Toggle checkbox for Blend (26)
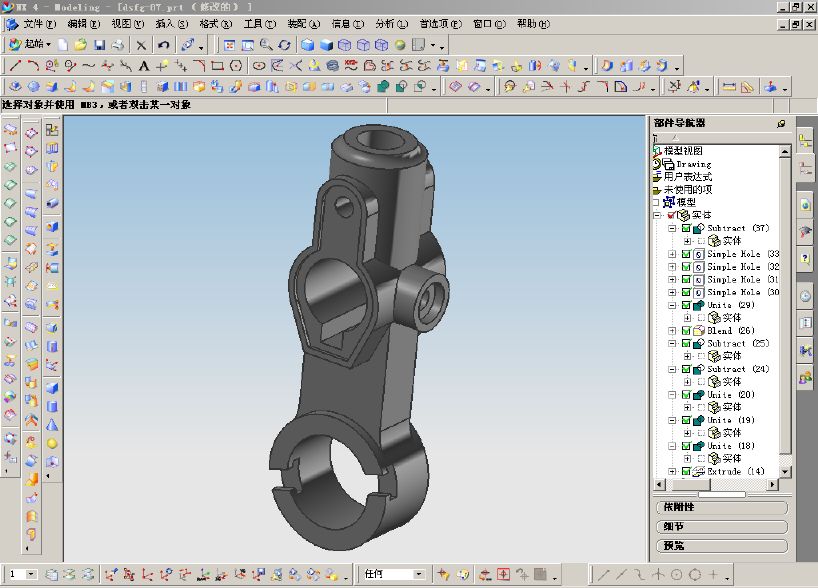The width and height of the screenshot is (818, 588). (x=687, y=330)
